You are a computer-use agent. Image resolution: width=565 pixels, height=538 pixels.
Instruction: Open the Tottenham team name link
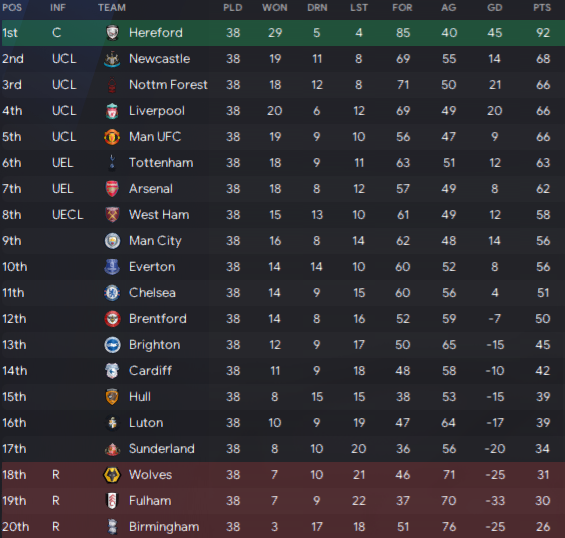161,163
